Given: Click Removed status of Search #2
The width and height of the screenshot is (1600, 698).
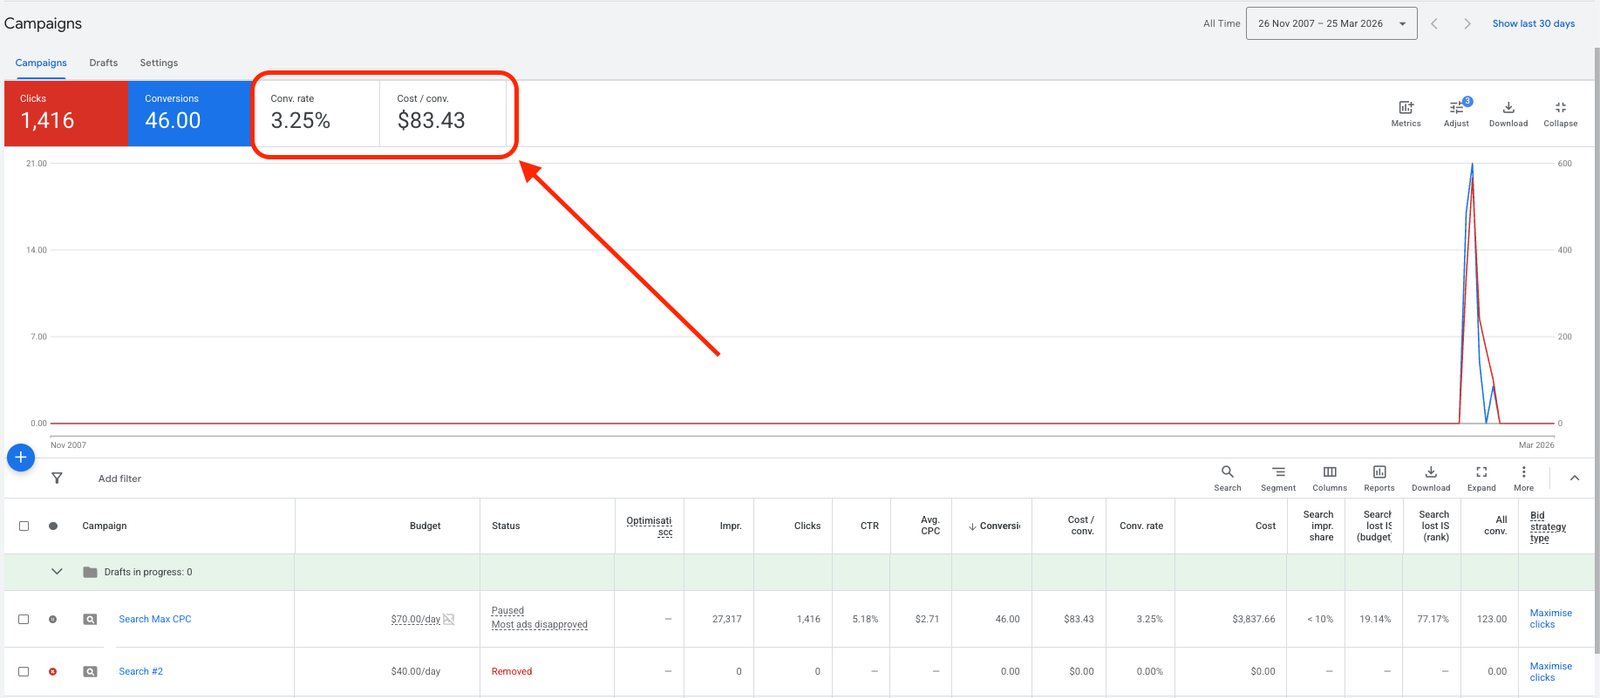Looking at the screenshot, I should point(511,671).
